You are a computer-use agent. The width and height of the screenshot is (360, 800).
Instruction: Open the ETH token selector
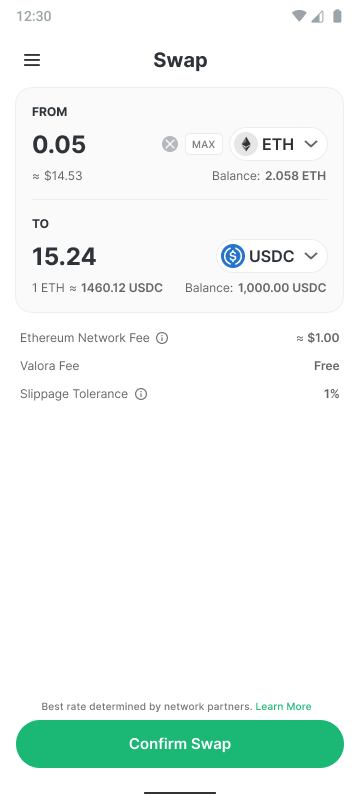278,144
